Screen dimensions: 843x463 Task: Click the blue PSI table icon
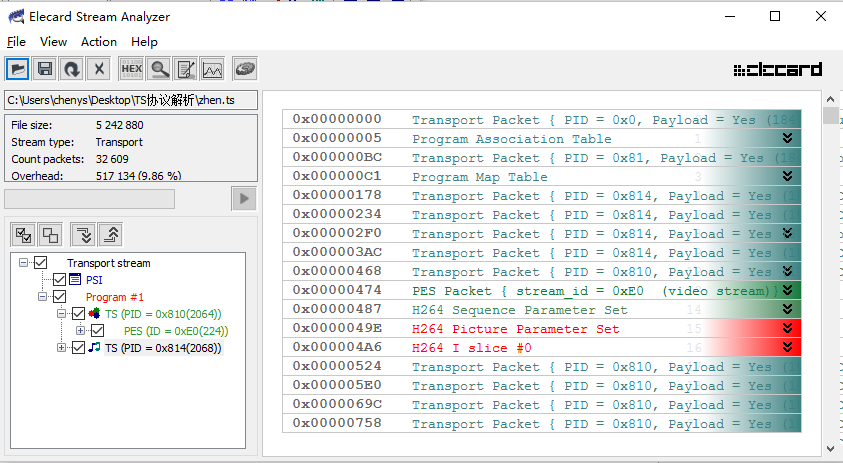(75, 280)
